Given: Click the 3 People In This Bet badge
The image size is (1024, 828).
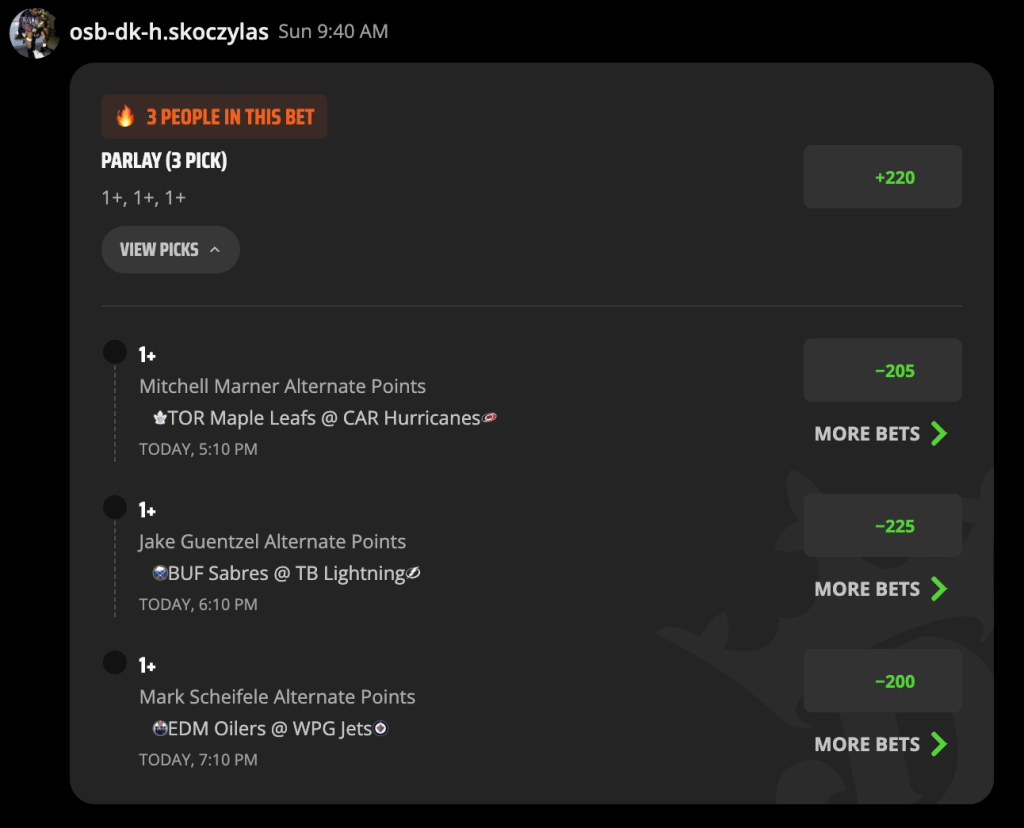Looking at the screenshot, I should [214, 116].
